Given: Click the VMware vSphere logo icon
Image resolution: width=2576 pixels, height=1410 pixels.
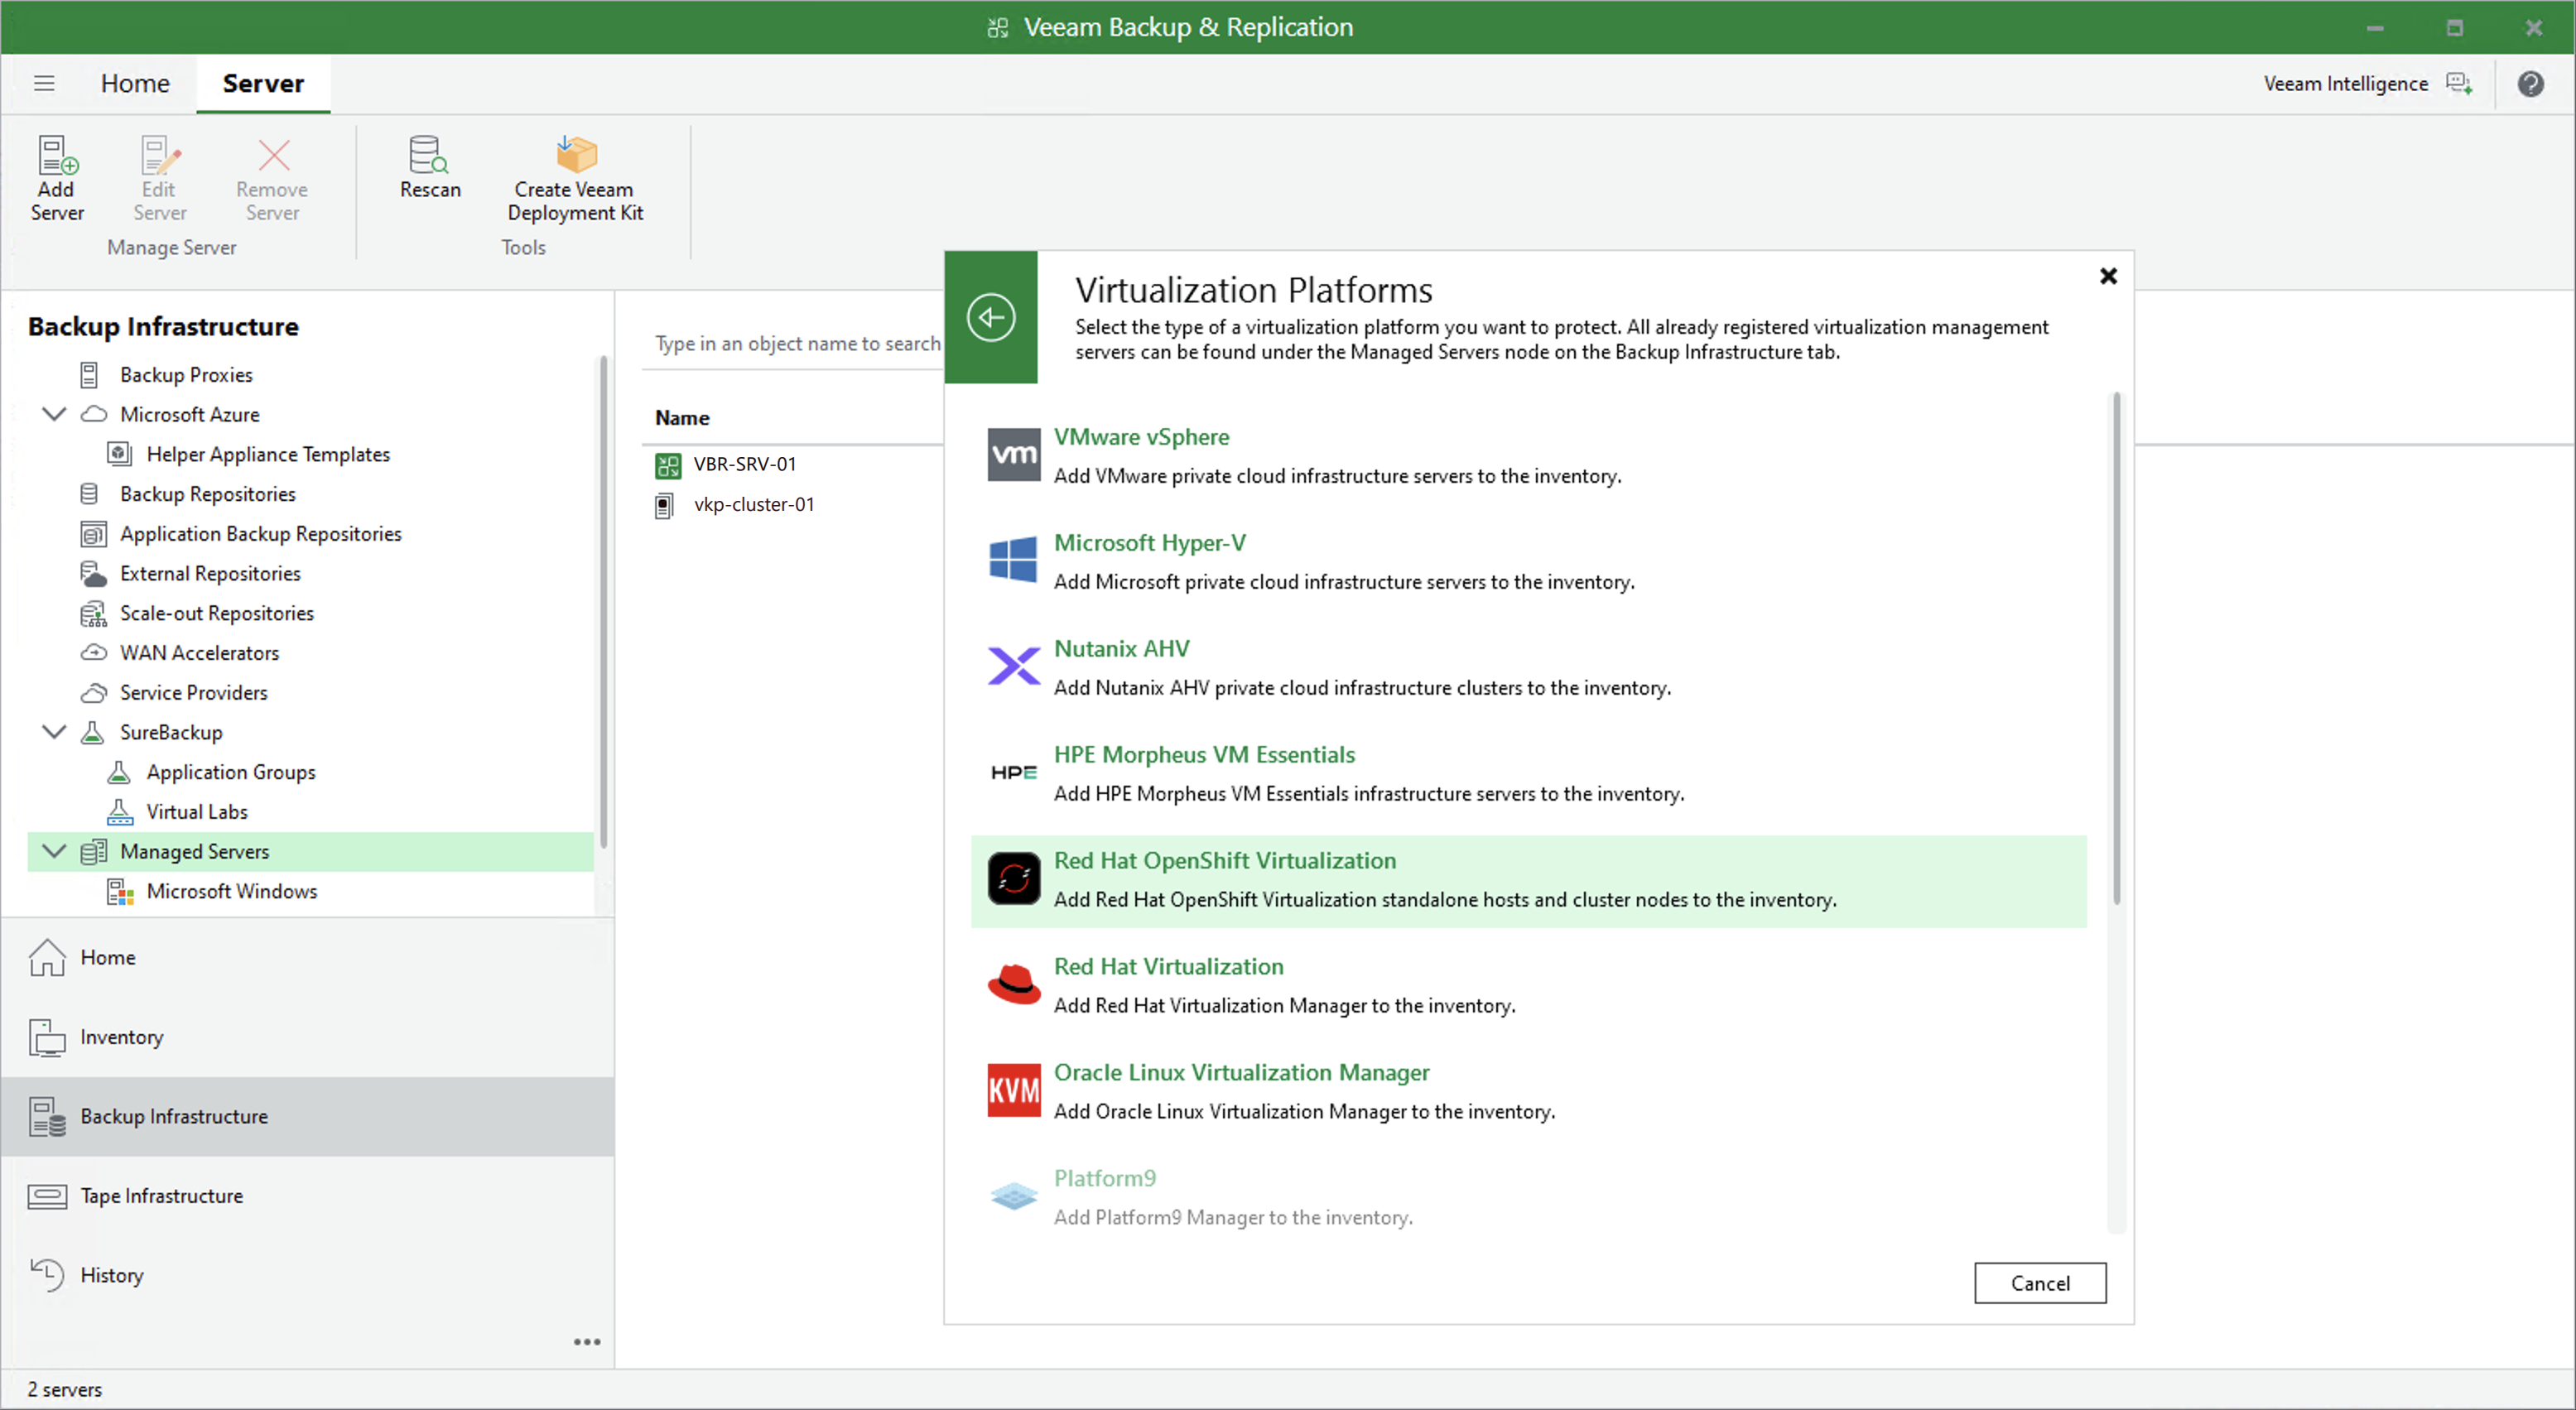Looking at the screenshot, I should coord(1013,454).
